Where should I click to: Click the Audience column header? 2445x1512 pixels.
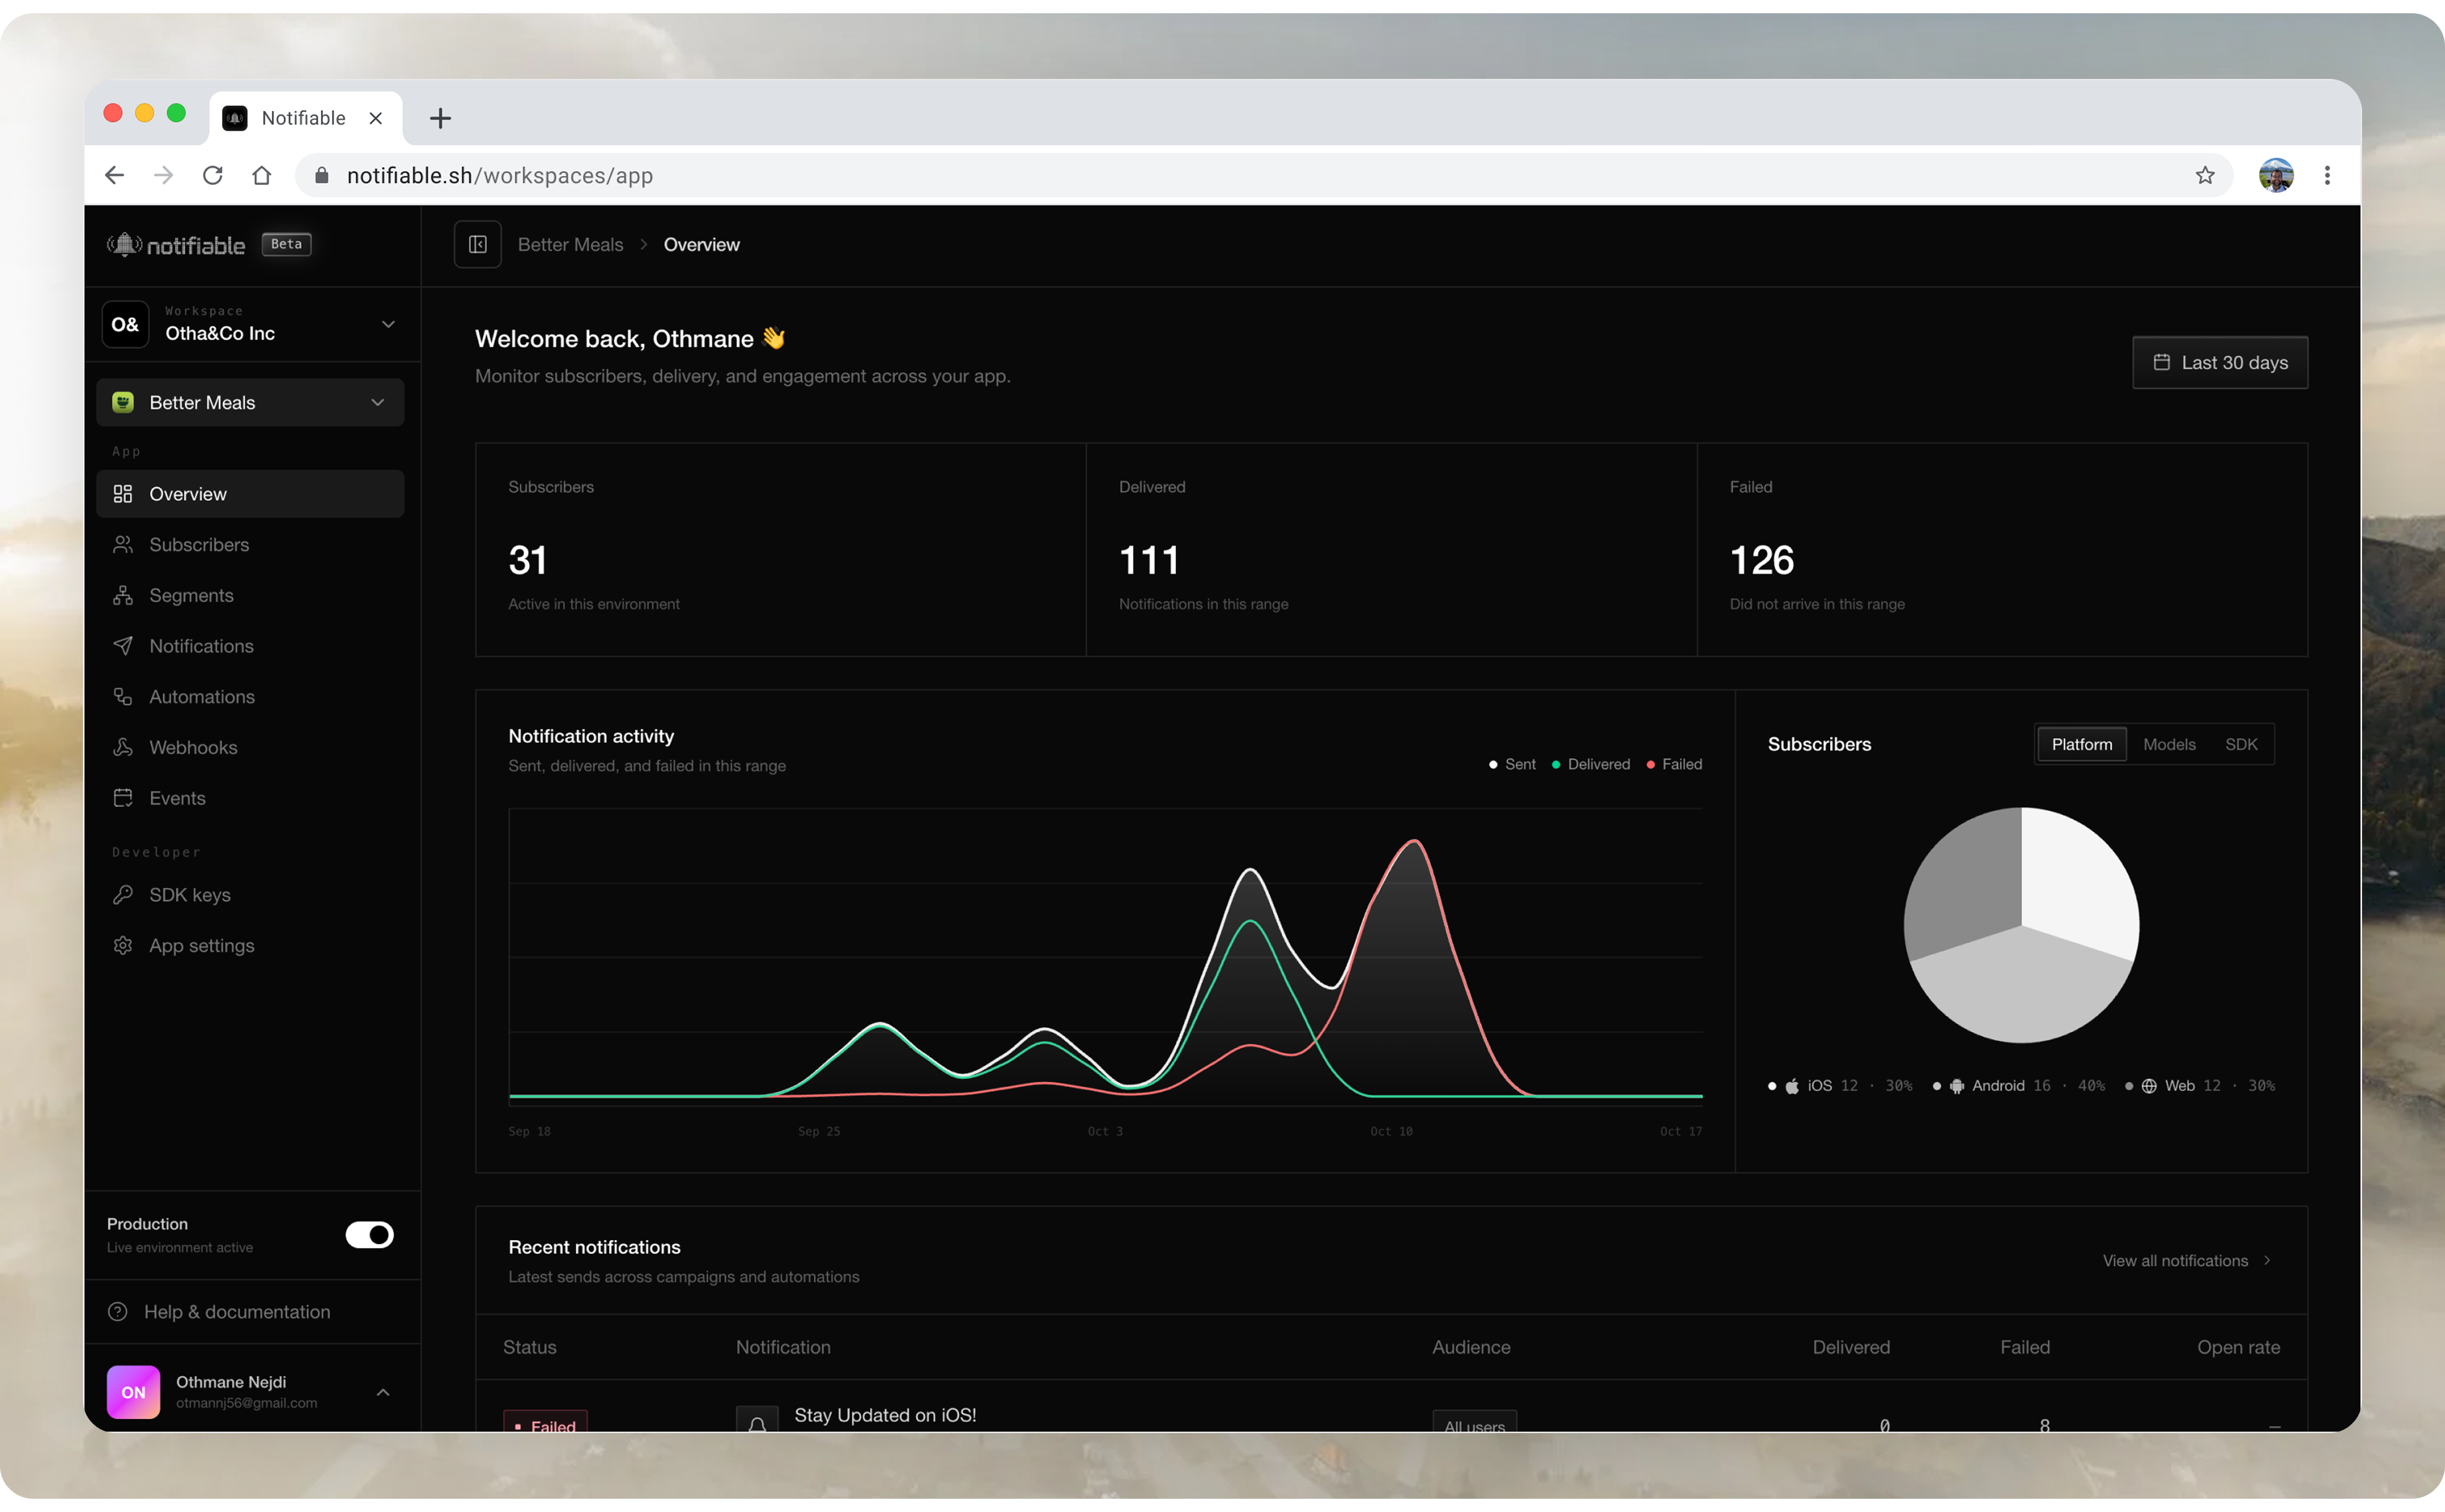(x=1471, y=1348)
